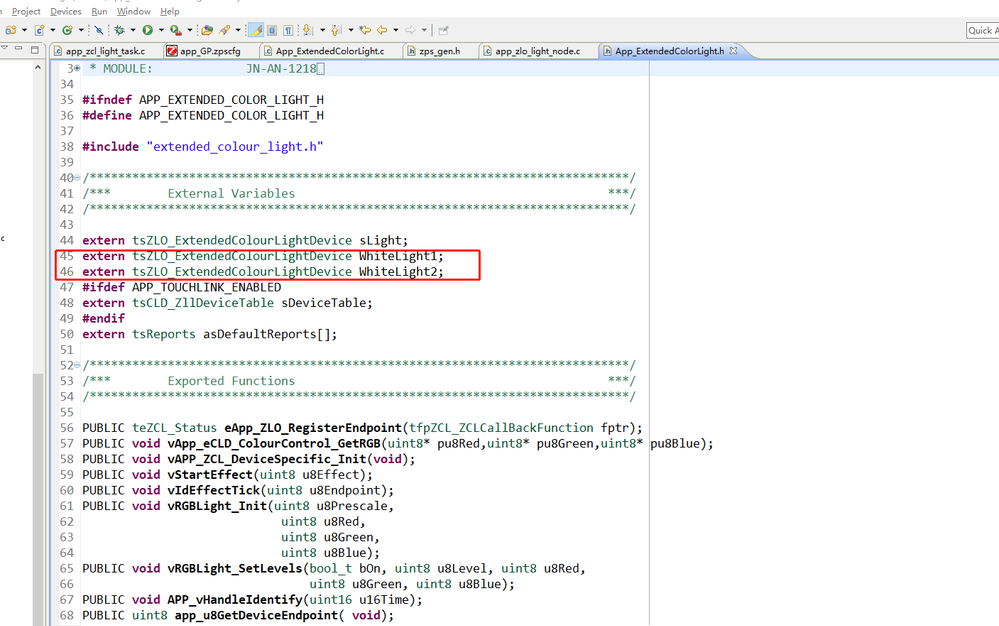The image size is (999, 626).
Task: Maximize the left side panel
Action: pyautogui.click(x=34, y=49)
